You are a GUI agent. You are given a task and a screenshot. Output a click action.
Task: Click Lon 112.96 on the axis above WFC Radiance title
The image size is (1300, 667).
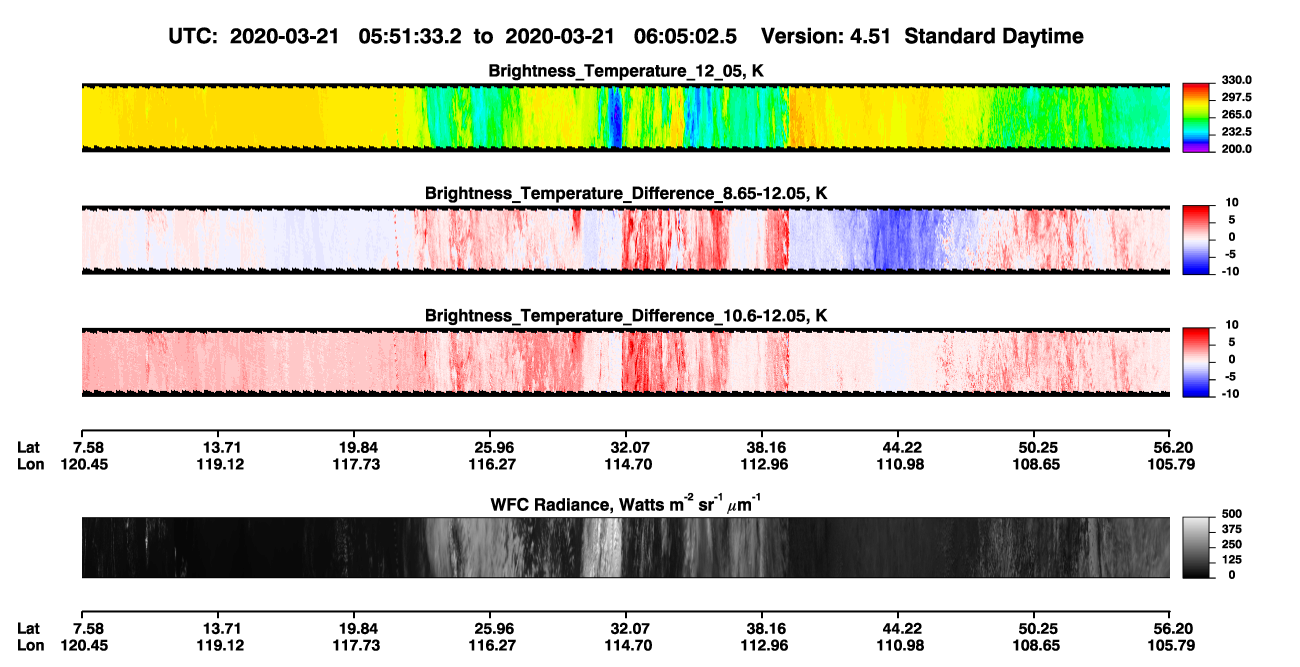tap(762, 464)
